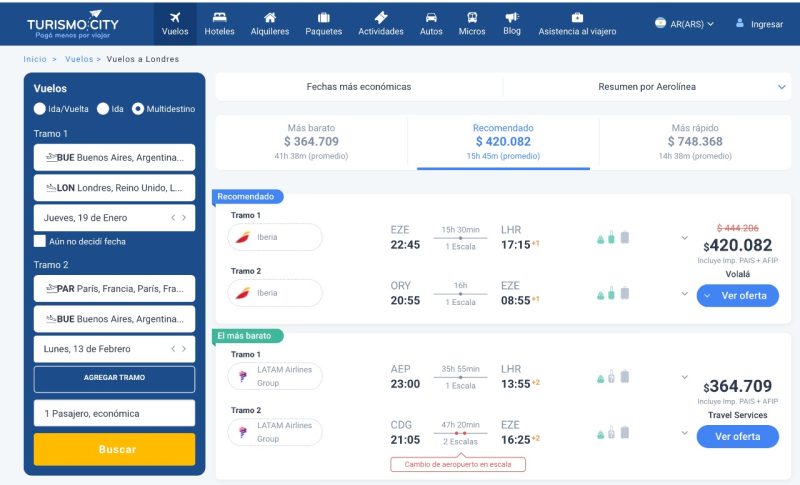This screenshot has height=485, width=800.
Task: Select the Alquileres house icon
Action: pos(270,18)
